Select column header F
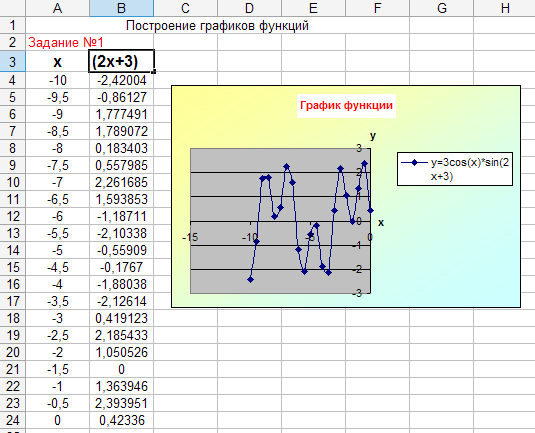The width and height of the screenshot is (535, 433). pyautogui.click(x=377, y=8)
